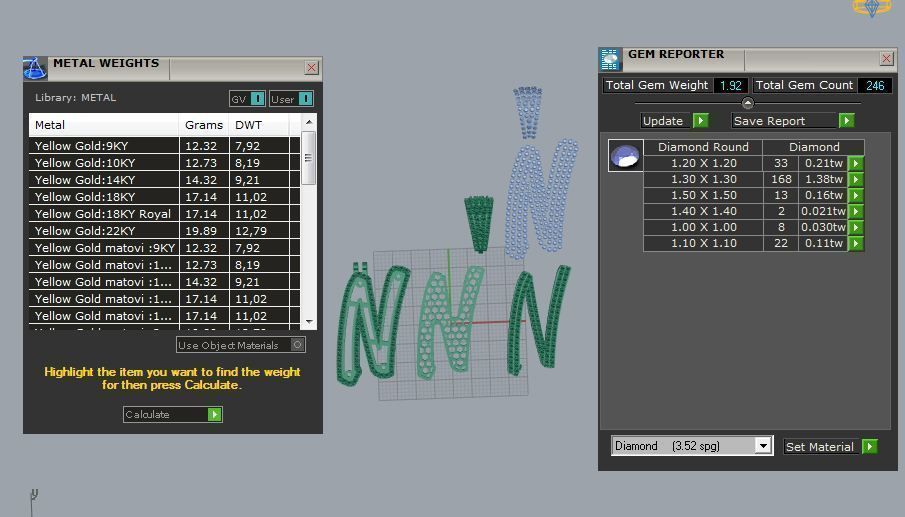Click the Metal Weights scale icon

[x=35, y=68]
